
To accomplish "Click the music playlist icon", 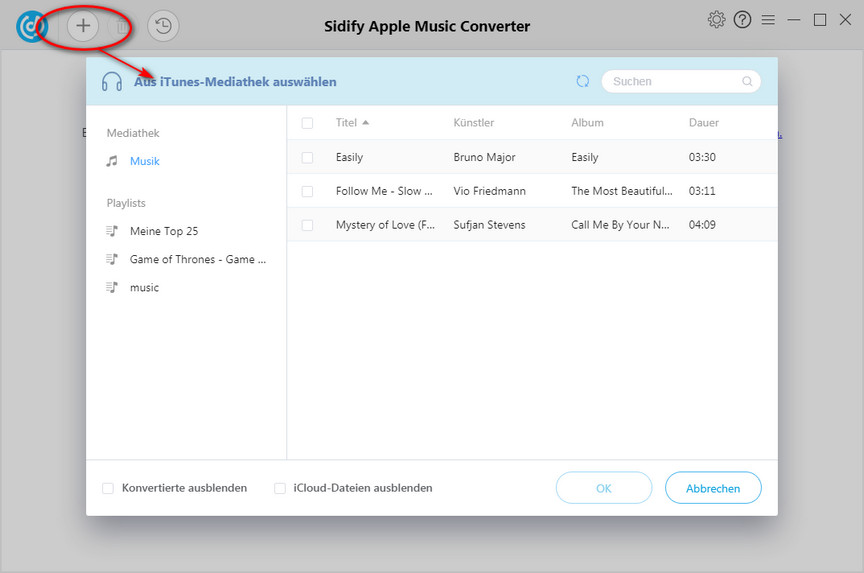I will coord(112,287).
